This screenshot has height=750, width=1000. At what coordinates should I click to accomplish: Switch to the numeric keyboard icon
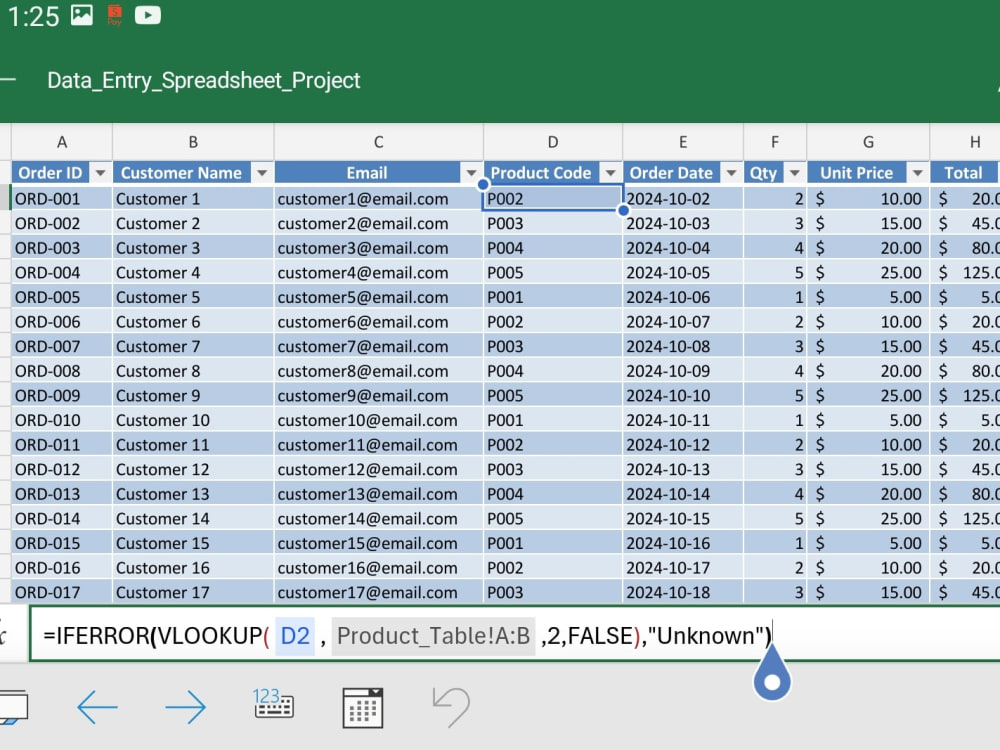(274, 703)
